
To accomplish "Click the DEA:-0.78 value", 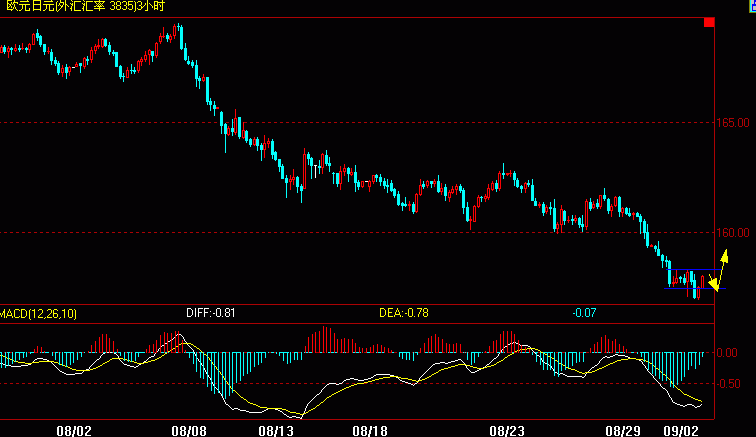I will click(x=404, y=313).
